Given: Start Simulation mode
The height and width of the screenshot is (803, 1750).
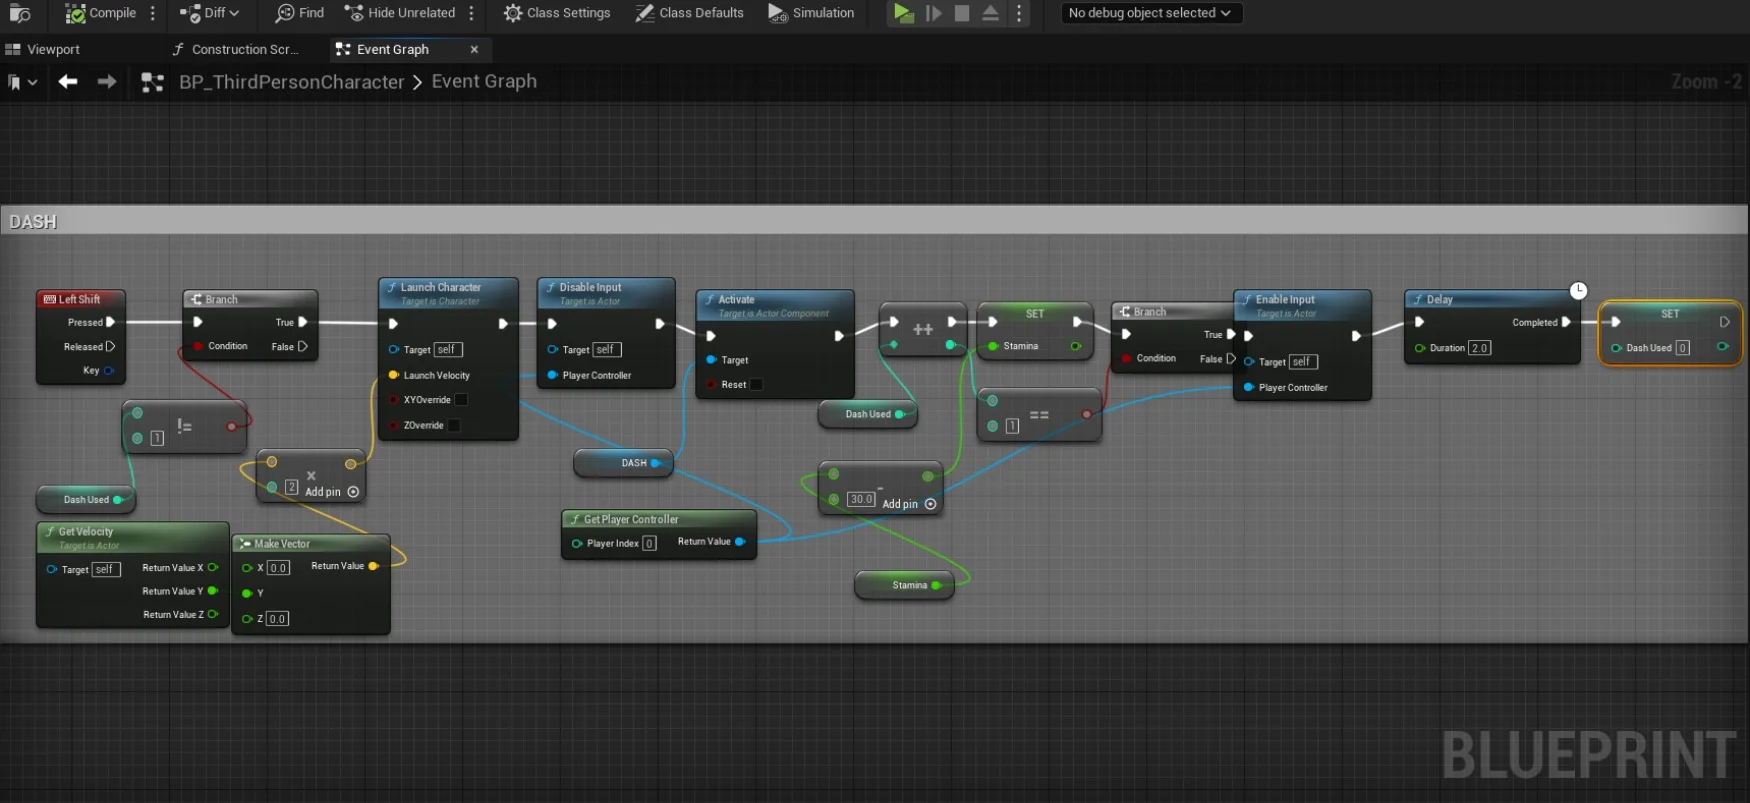Looking at the screenshot, I should (x=811, y=13).
